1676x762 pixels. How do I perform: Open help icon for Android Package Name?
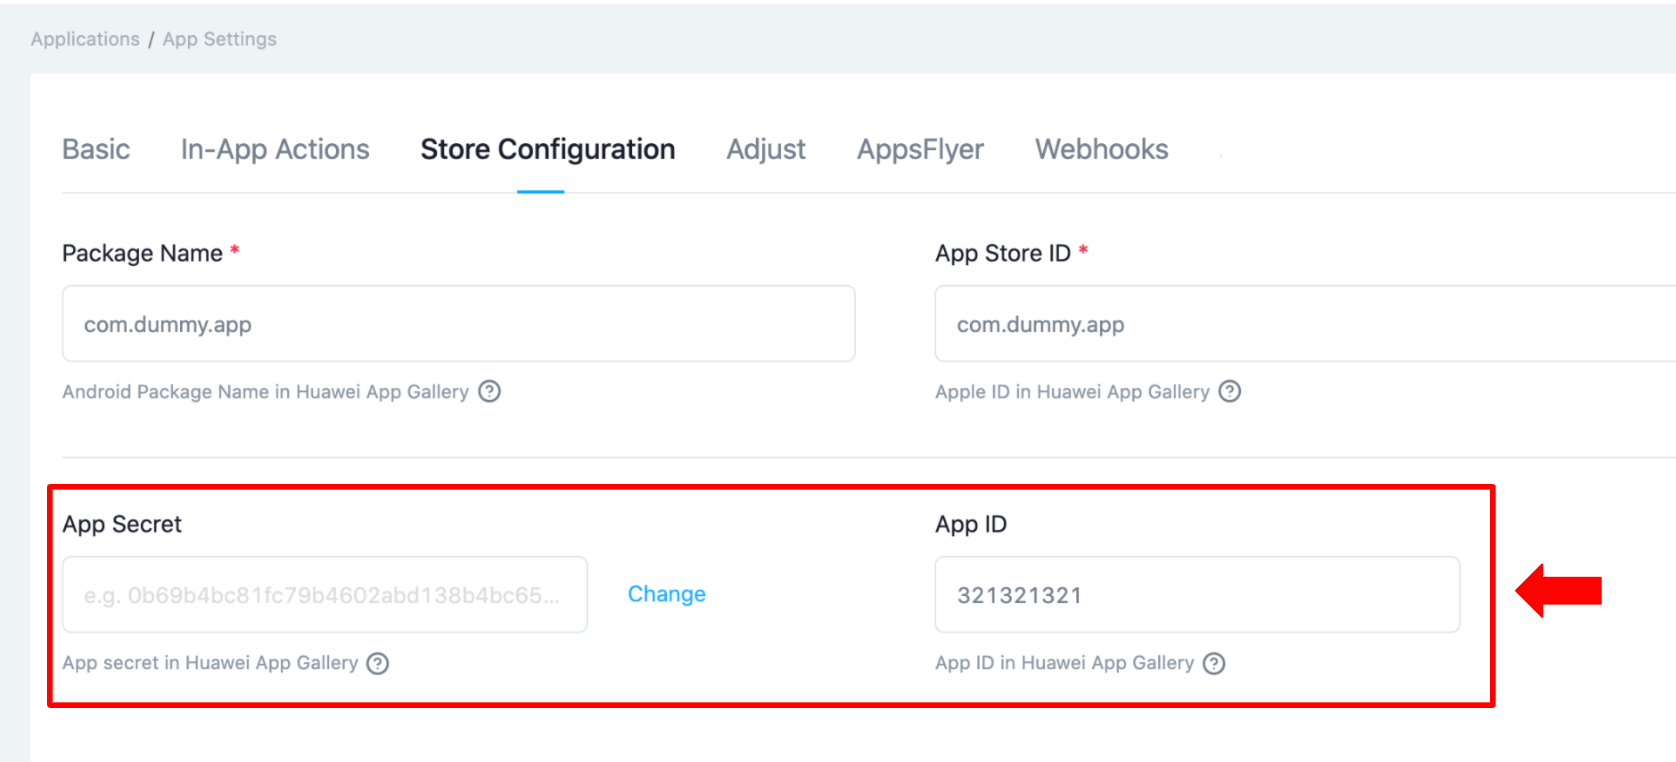pos(489,391)
